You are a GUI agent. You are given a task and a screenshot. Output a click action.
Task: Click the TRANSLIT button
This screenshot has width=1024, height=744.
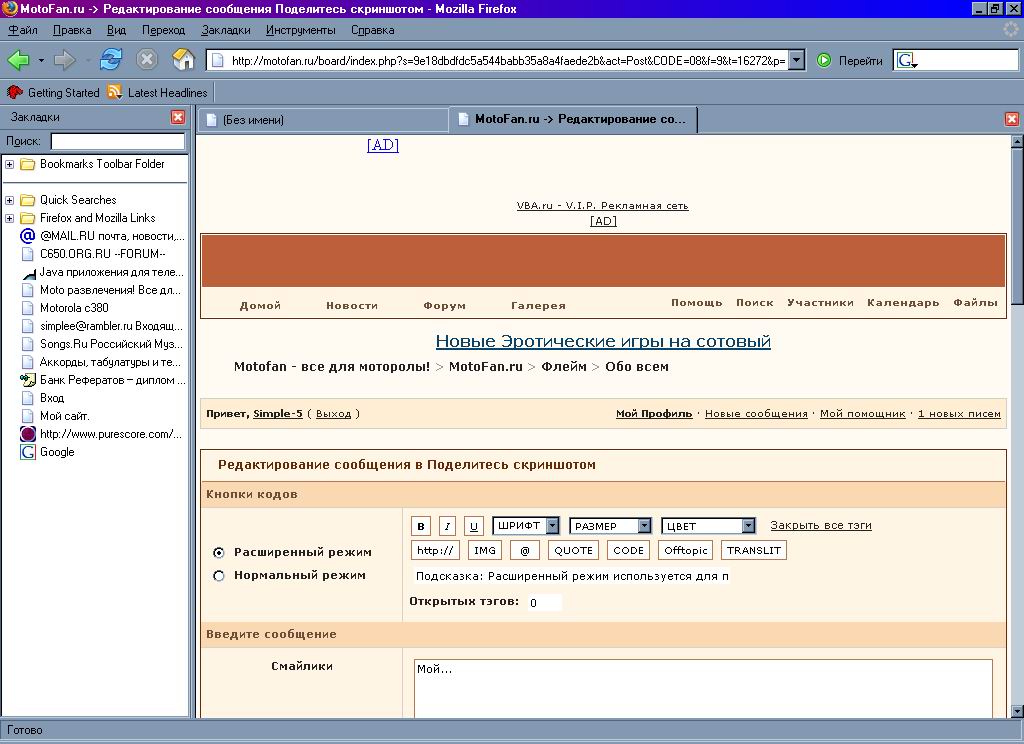click(754, 550)
